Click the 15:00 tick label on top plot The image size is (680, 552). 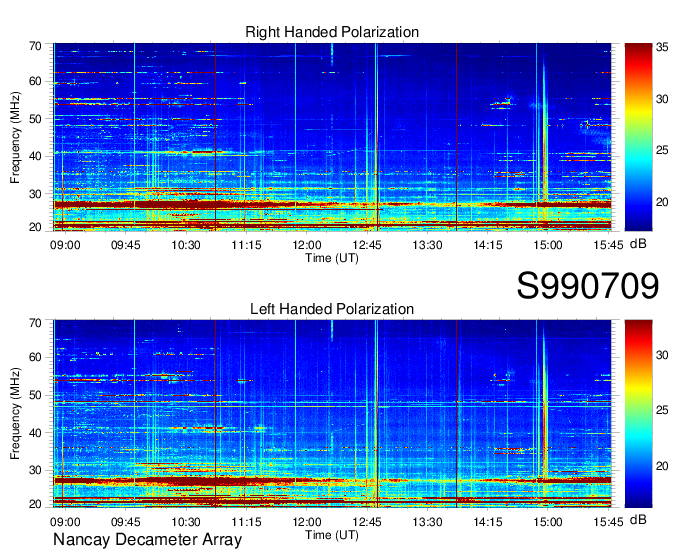548,245
